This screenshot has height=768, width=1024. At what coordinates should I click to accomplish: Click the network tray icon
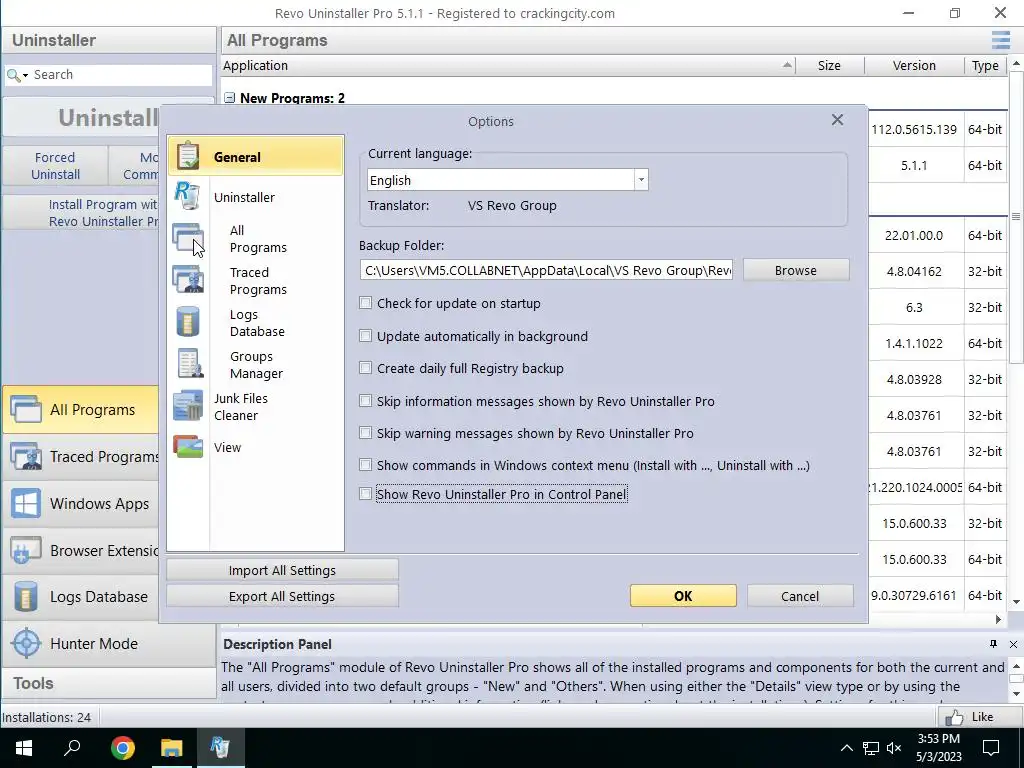[871, 748]
